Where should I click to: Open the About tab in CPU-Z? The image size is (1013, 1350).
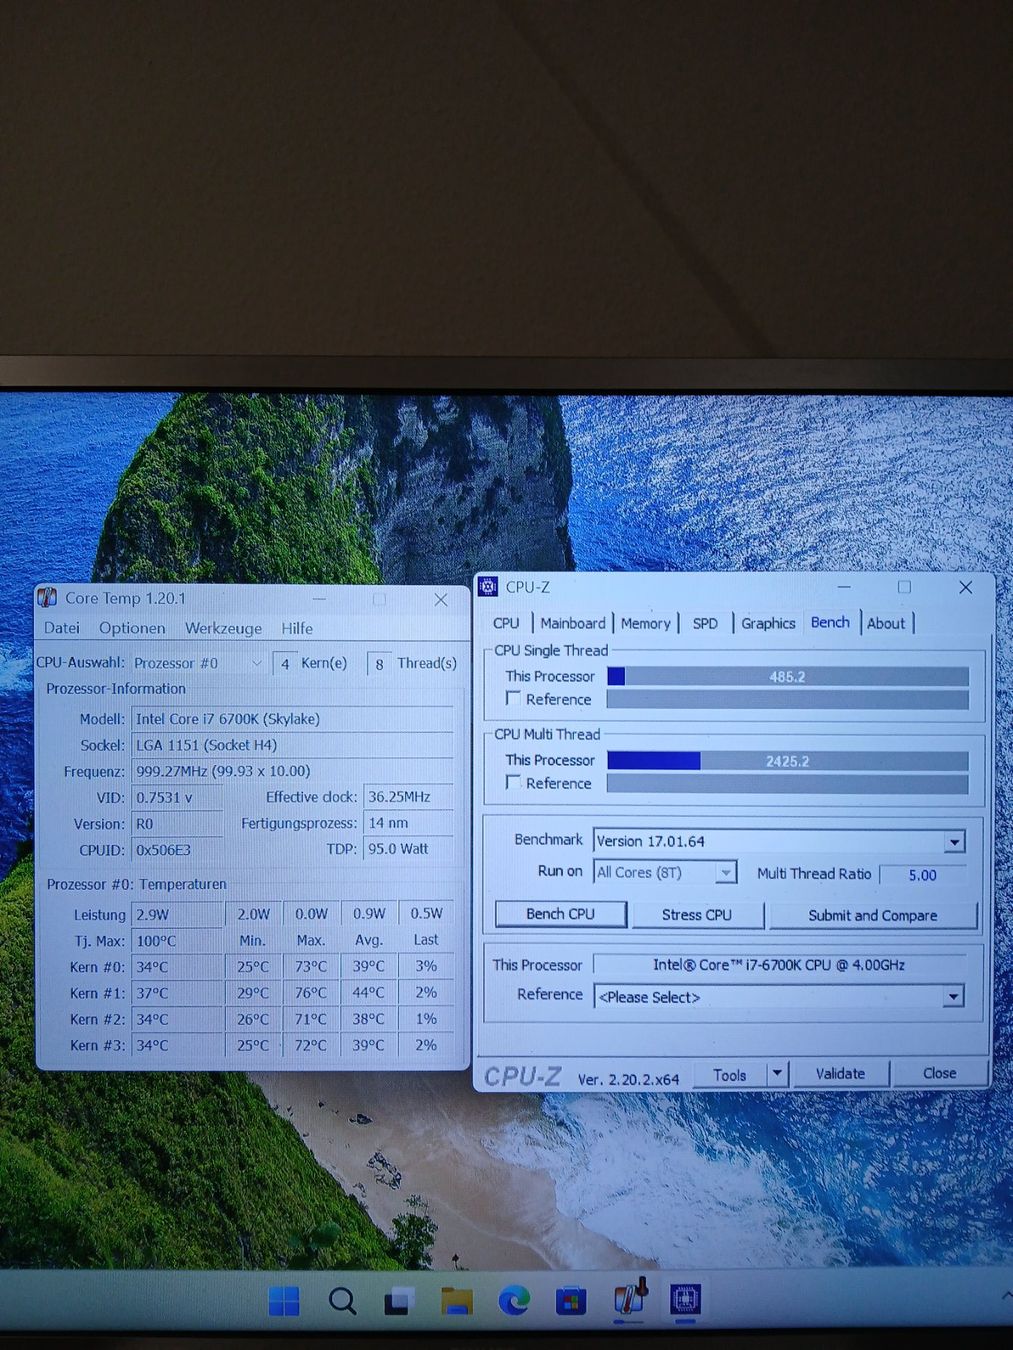tap(886, 623)
